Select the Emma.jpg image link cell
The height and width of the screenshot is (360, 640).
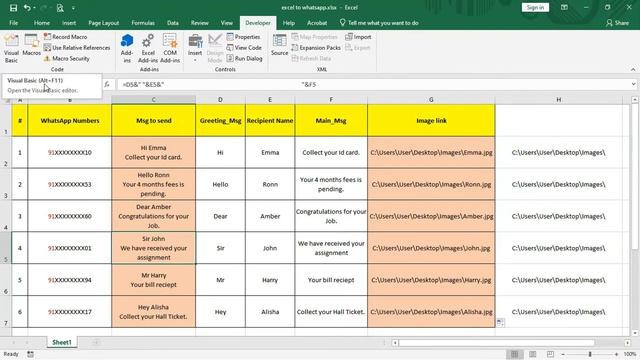[431, 152]
